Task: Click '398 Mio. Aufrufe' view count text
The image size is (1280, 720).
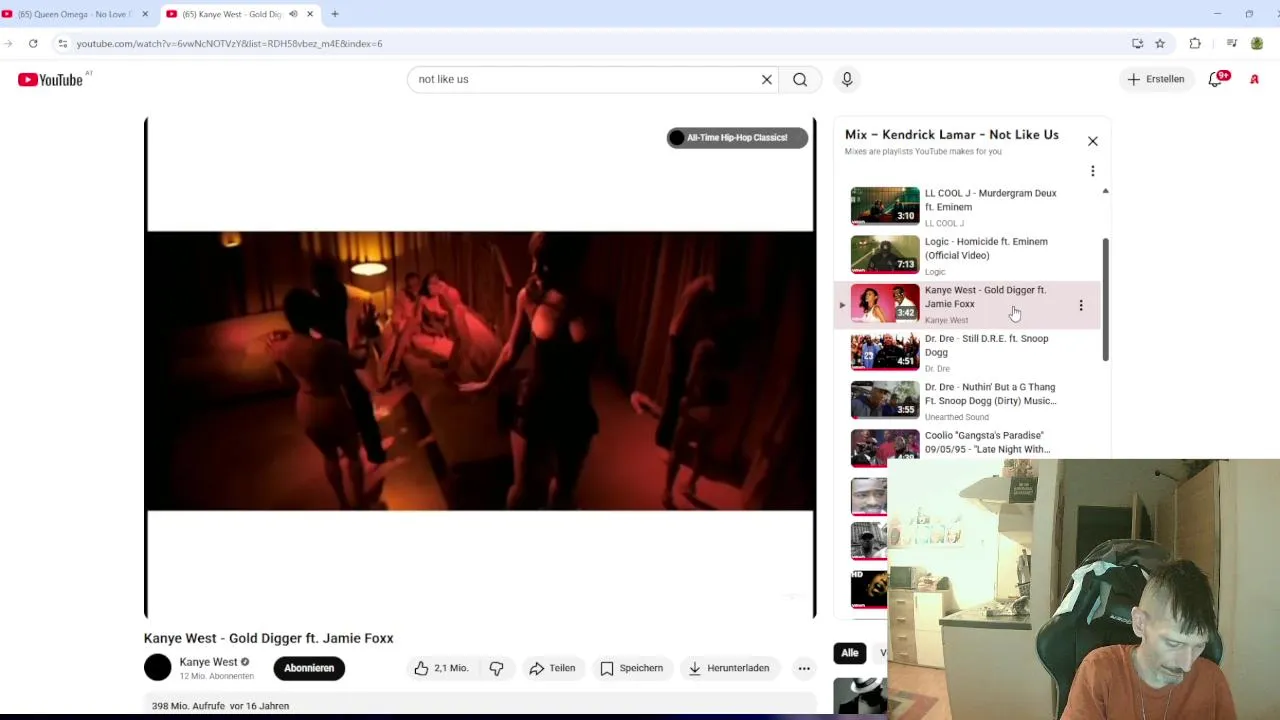Action: [x=188, y=706]
